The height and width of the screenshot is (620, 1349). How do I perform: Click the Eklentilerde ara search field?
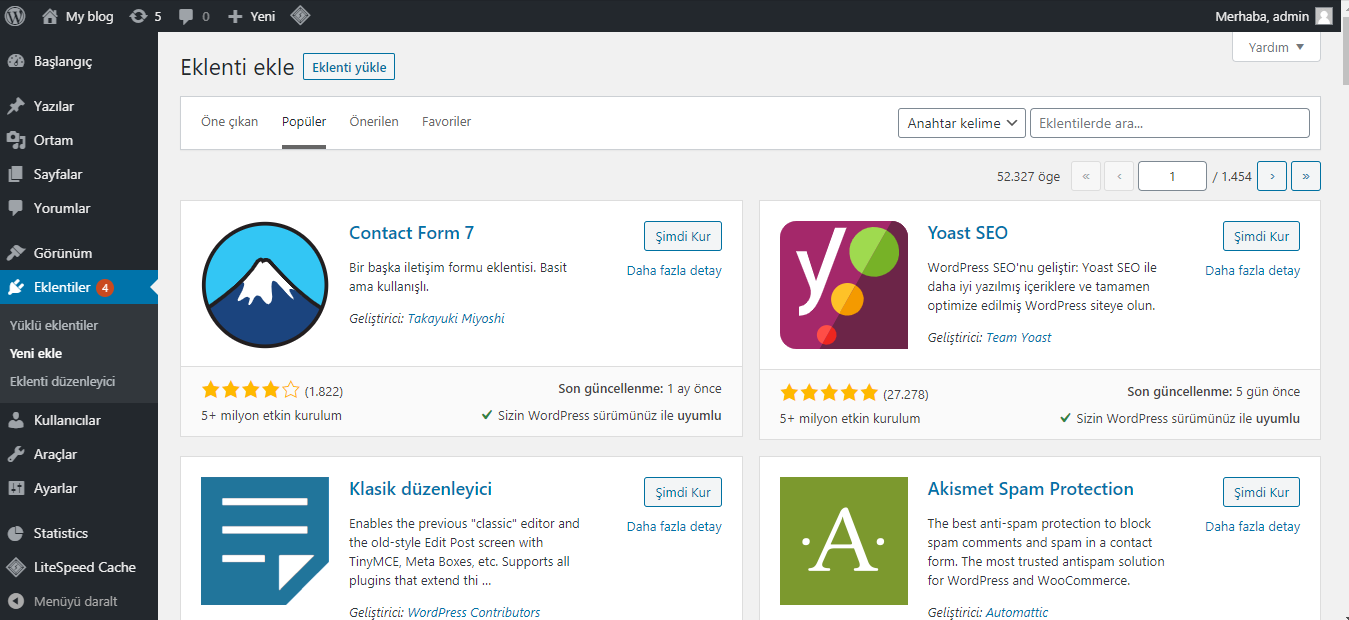point(1170,123)
